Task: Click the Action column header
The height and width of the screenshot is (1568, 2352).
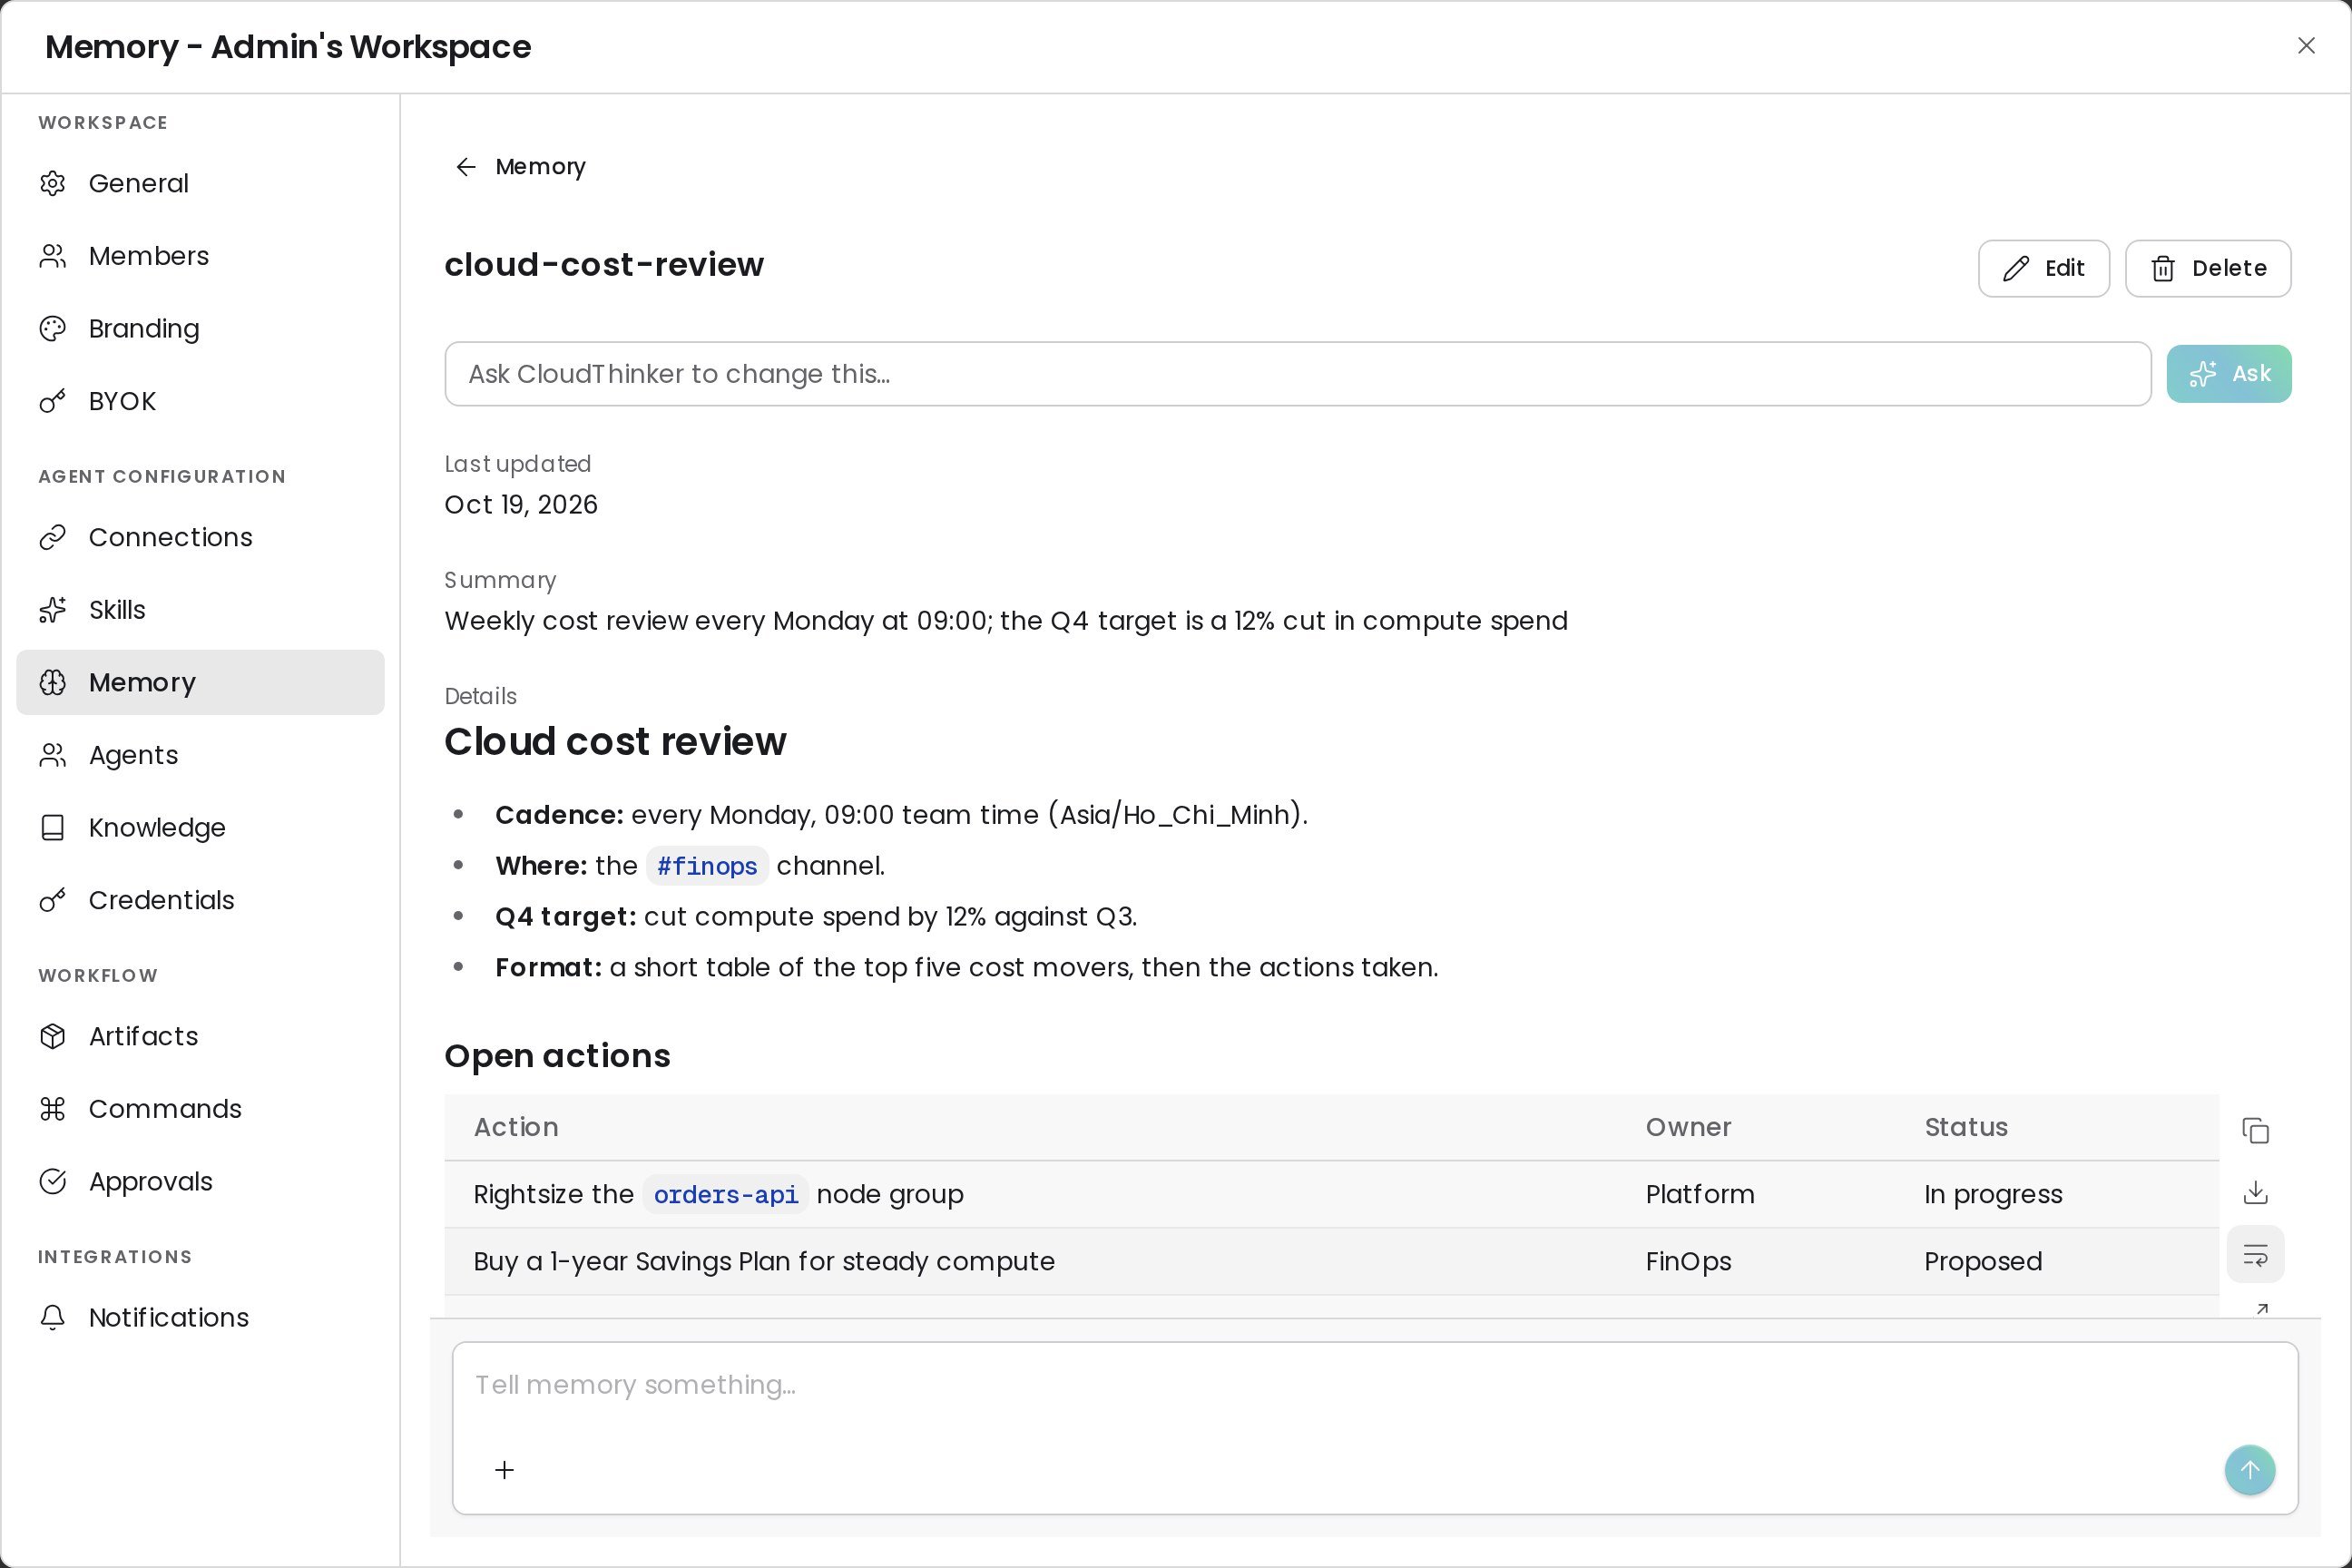Action: point(516,1127)
